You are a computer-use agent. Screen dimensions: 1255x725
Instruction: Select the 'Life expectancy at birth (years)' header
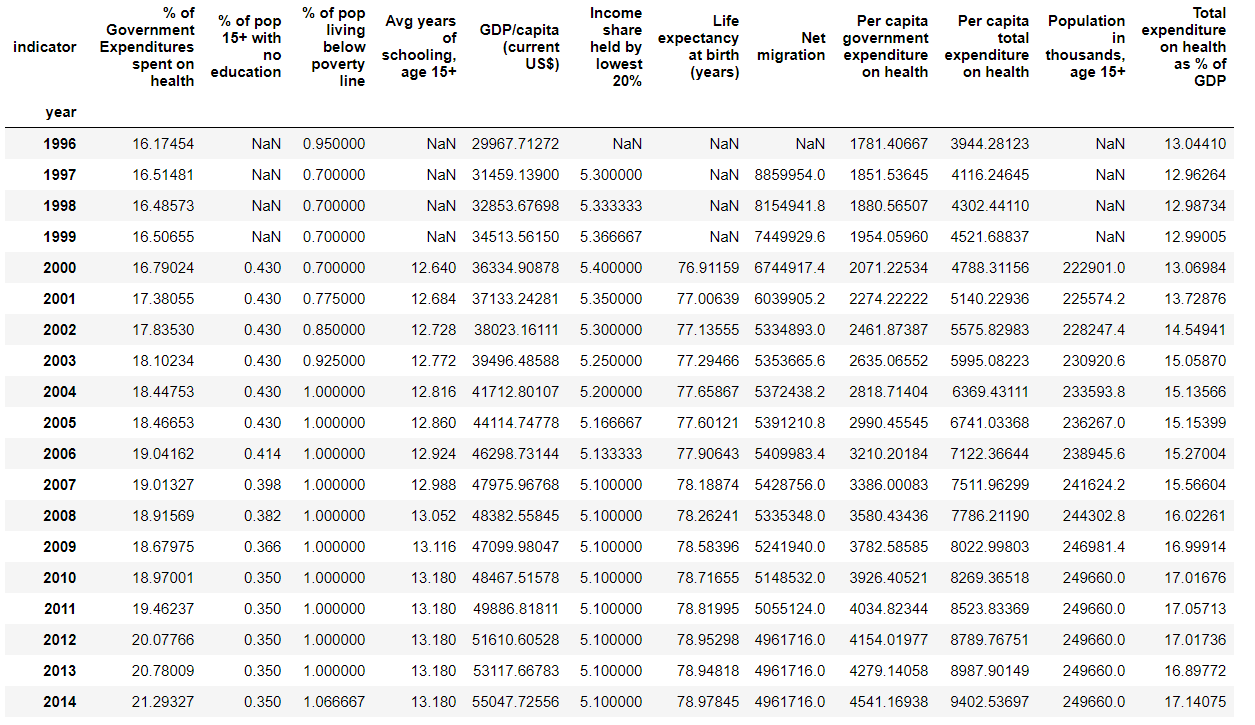tap(699, 47)
